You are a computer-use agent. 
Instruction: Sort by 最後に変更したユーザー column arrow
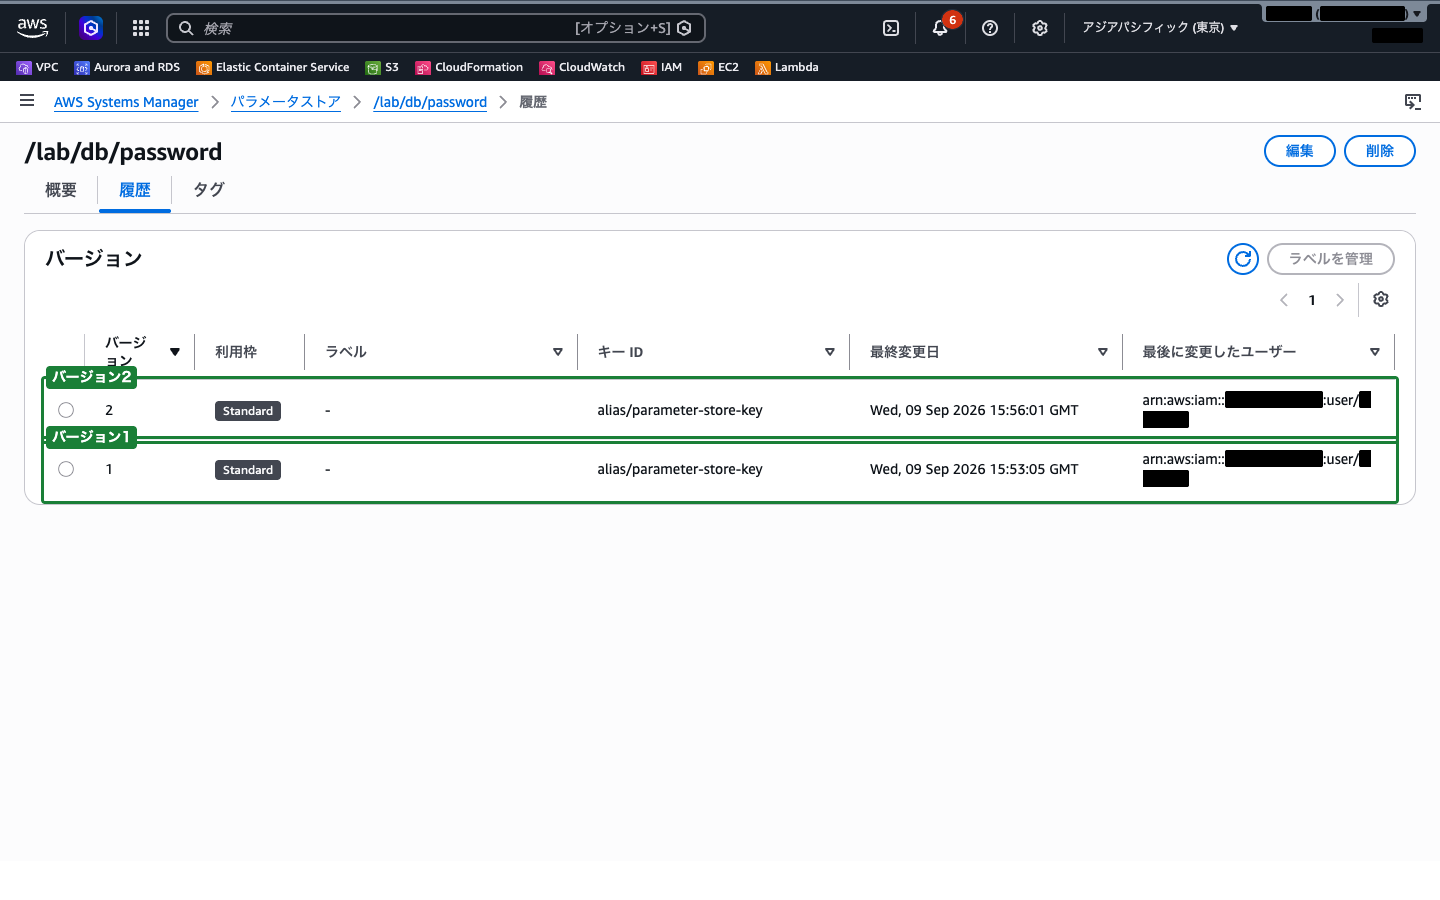pos(1375,352)
